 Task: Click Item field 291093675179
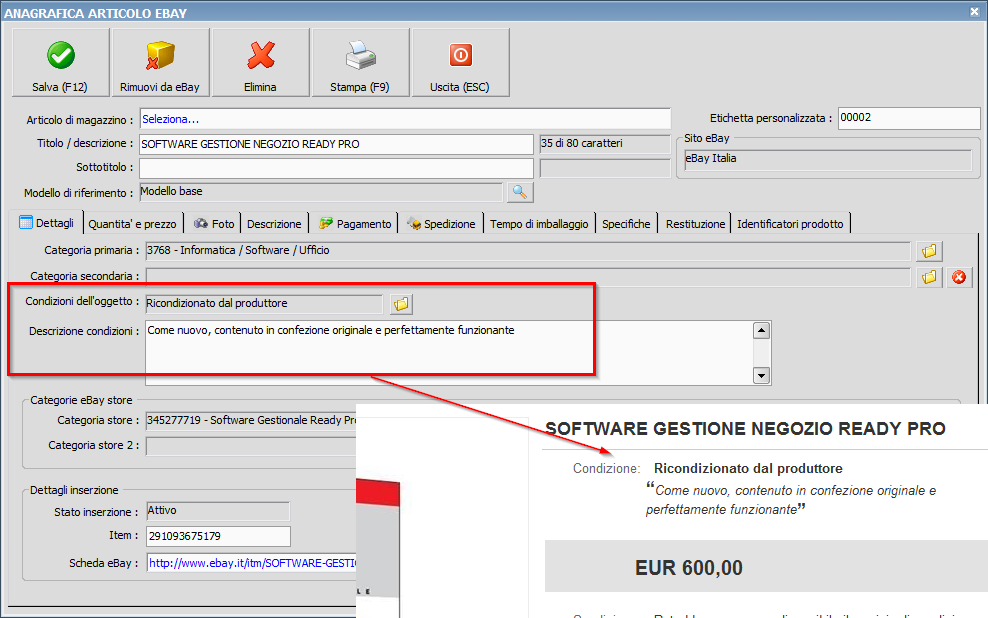[218, 536]
